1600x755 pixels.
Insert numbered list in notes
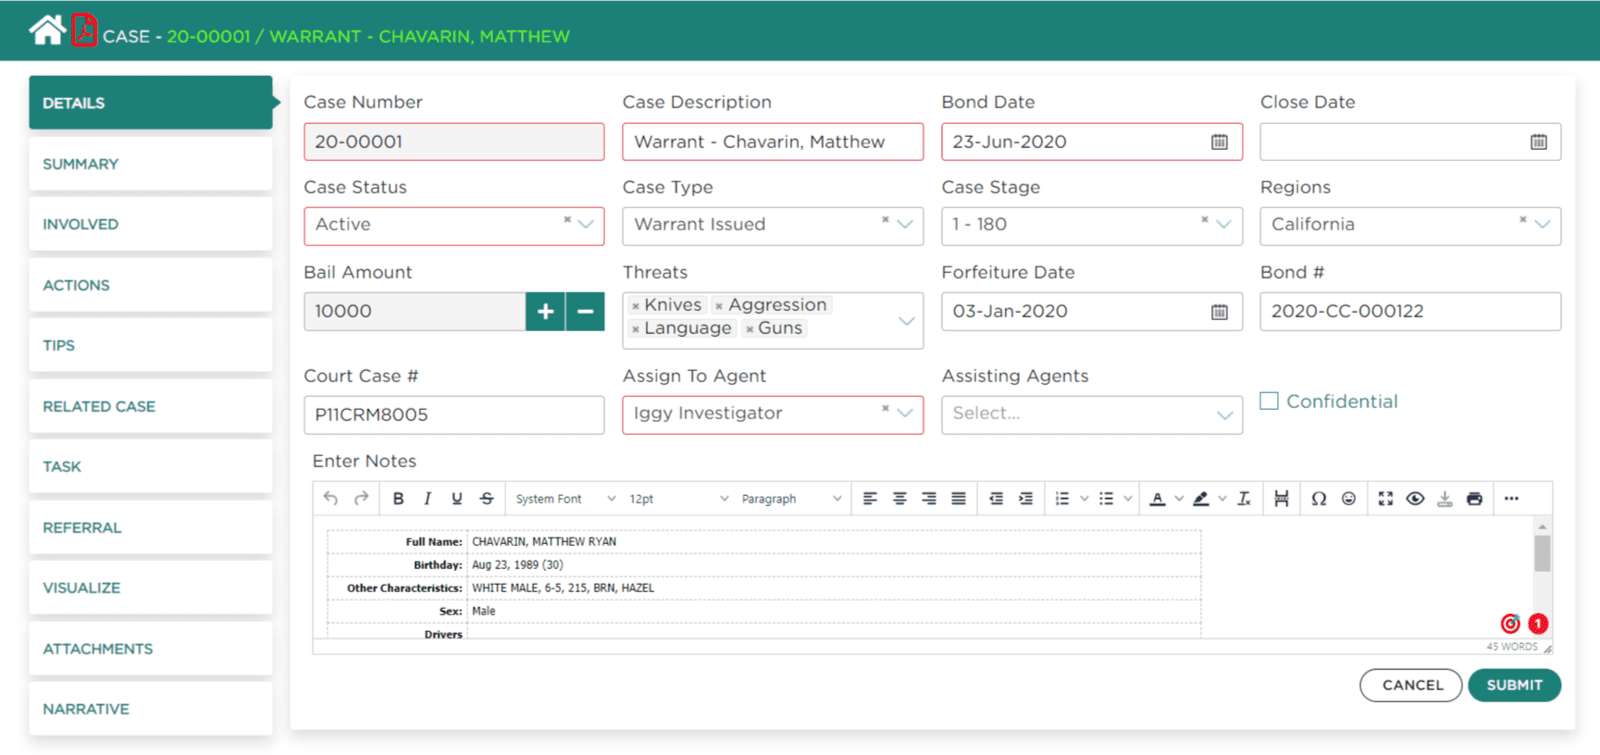(1062, 498)
